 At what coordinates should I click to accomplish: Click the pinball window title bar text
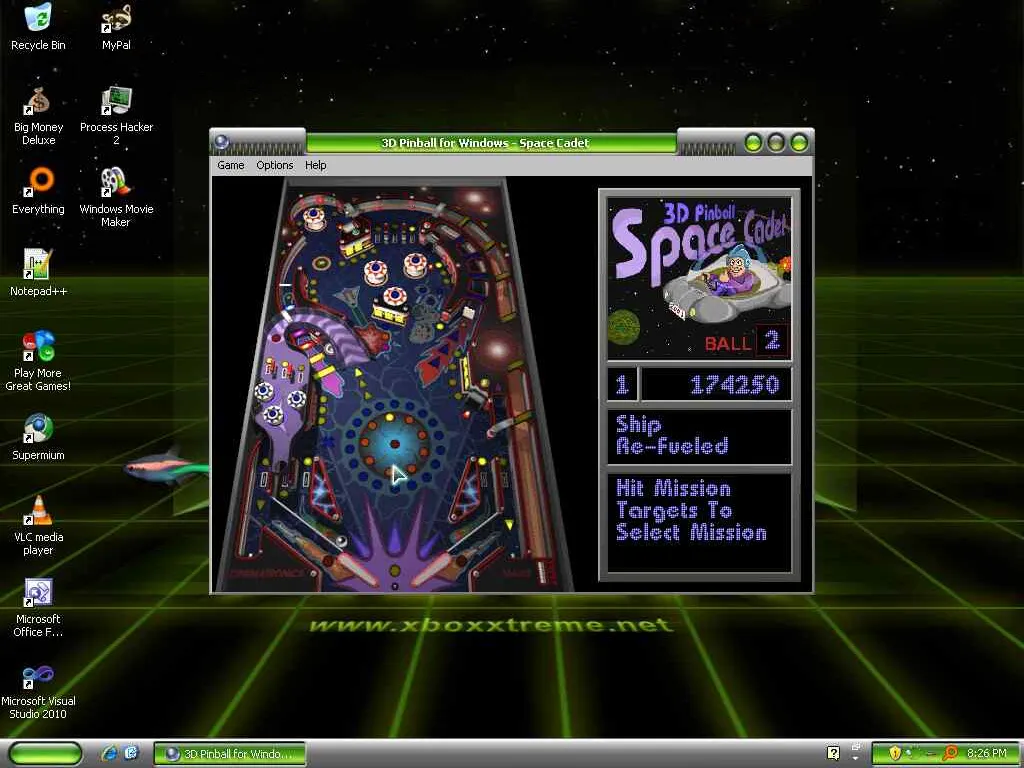(485, 143)
